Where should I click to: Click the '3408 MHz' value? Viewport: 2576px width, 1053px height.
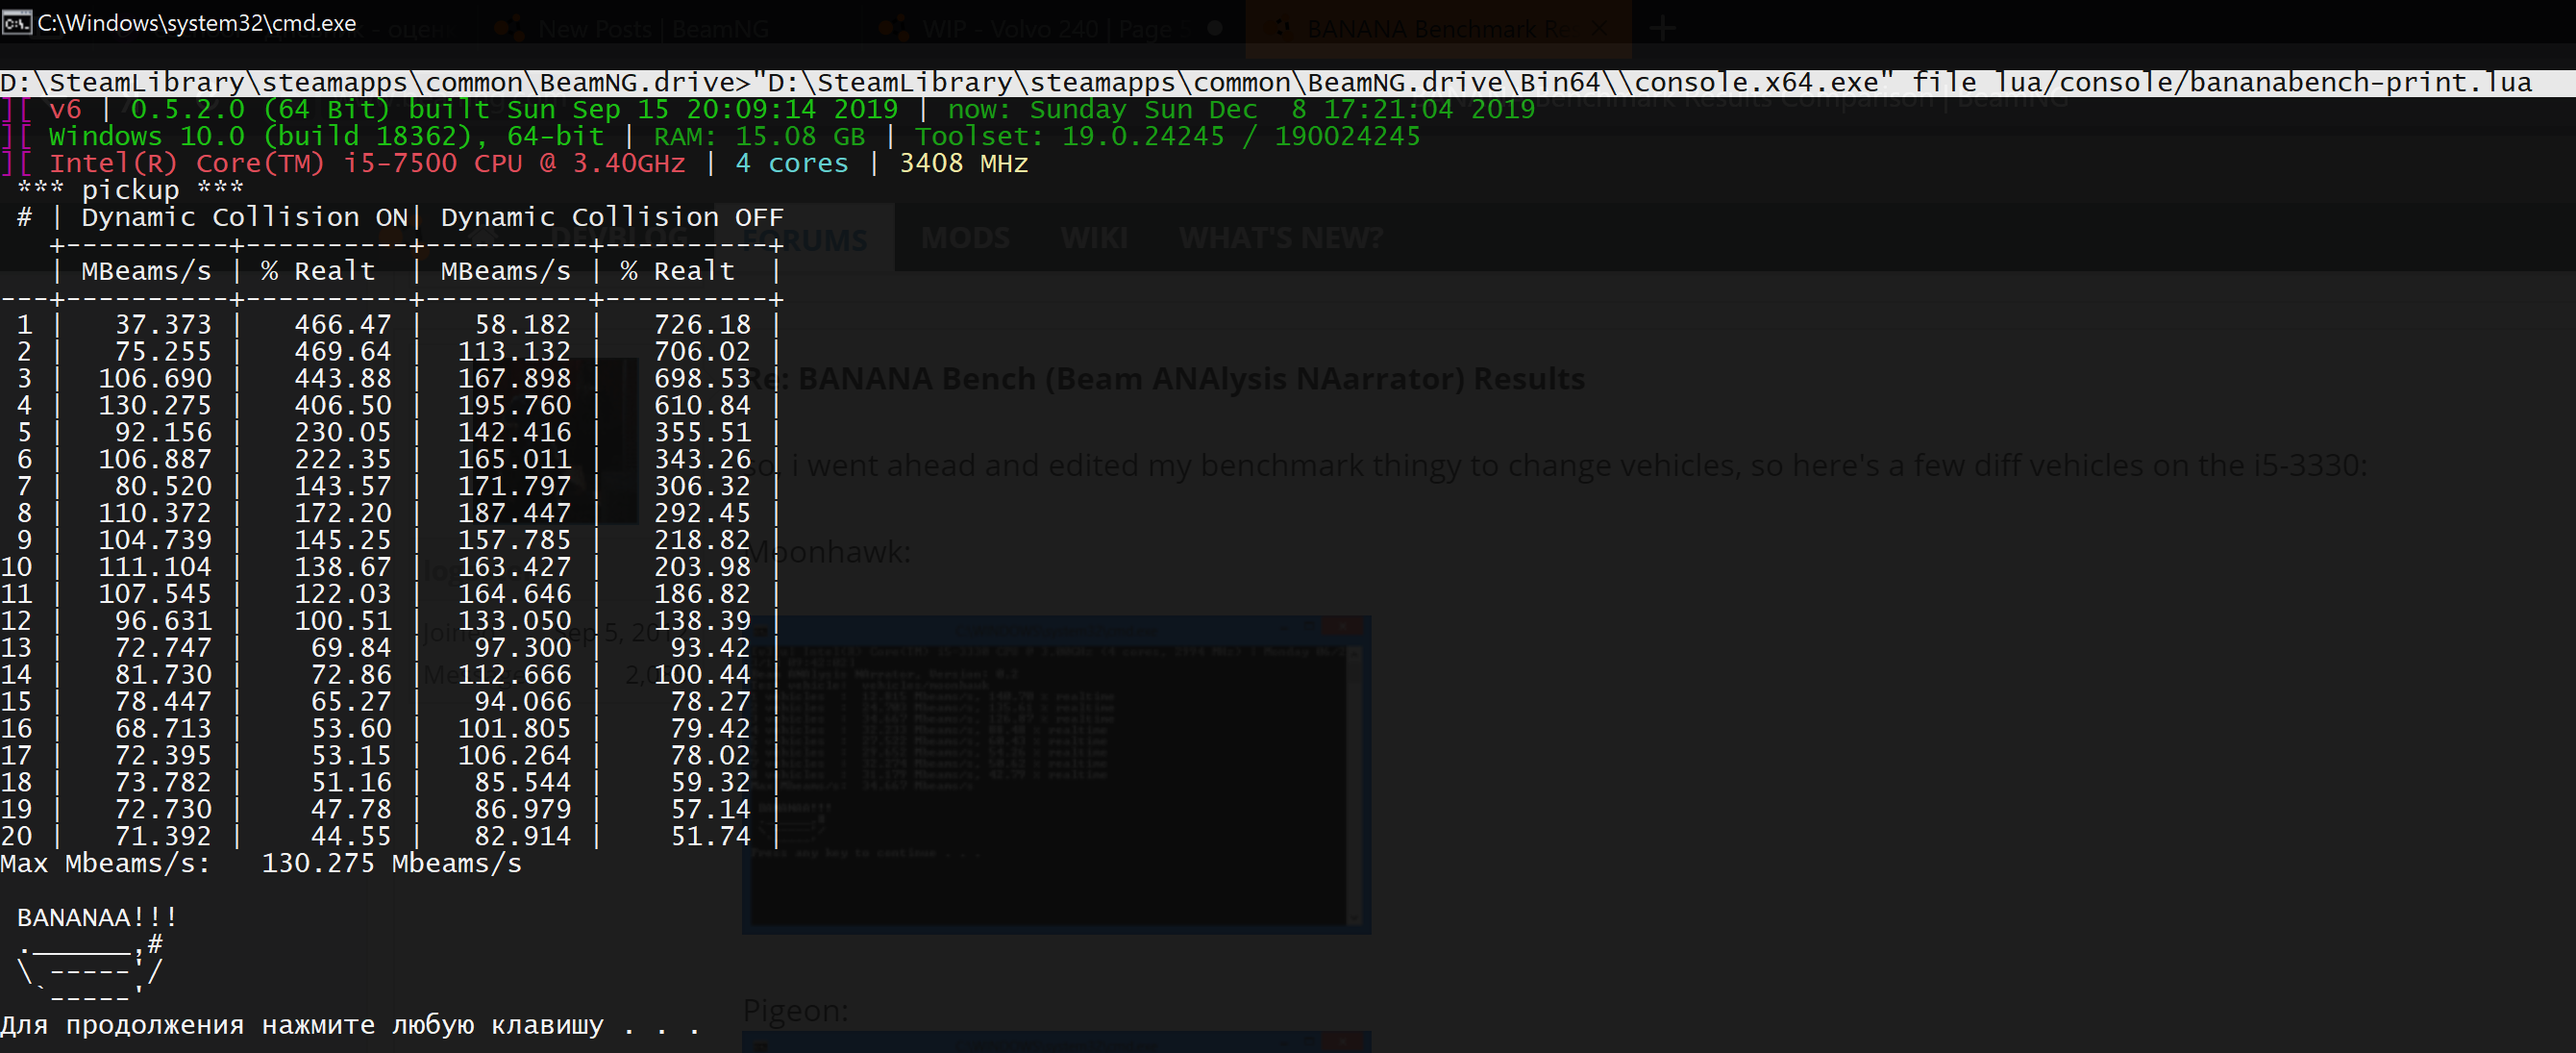[x=964, y=163]
